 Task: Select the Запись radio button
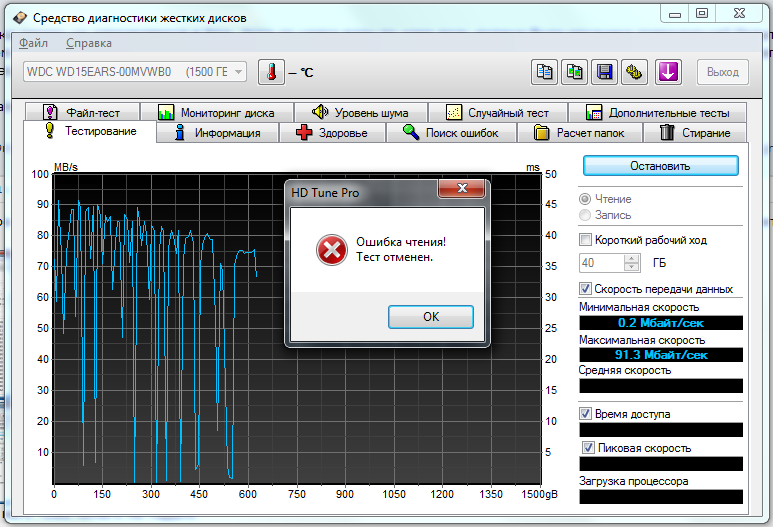pos(585,215)
